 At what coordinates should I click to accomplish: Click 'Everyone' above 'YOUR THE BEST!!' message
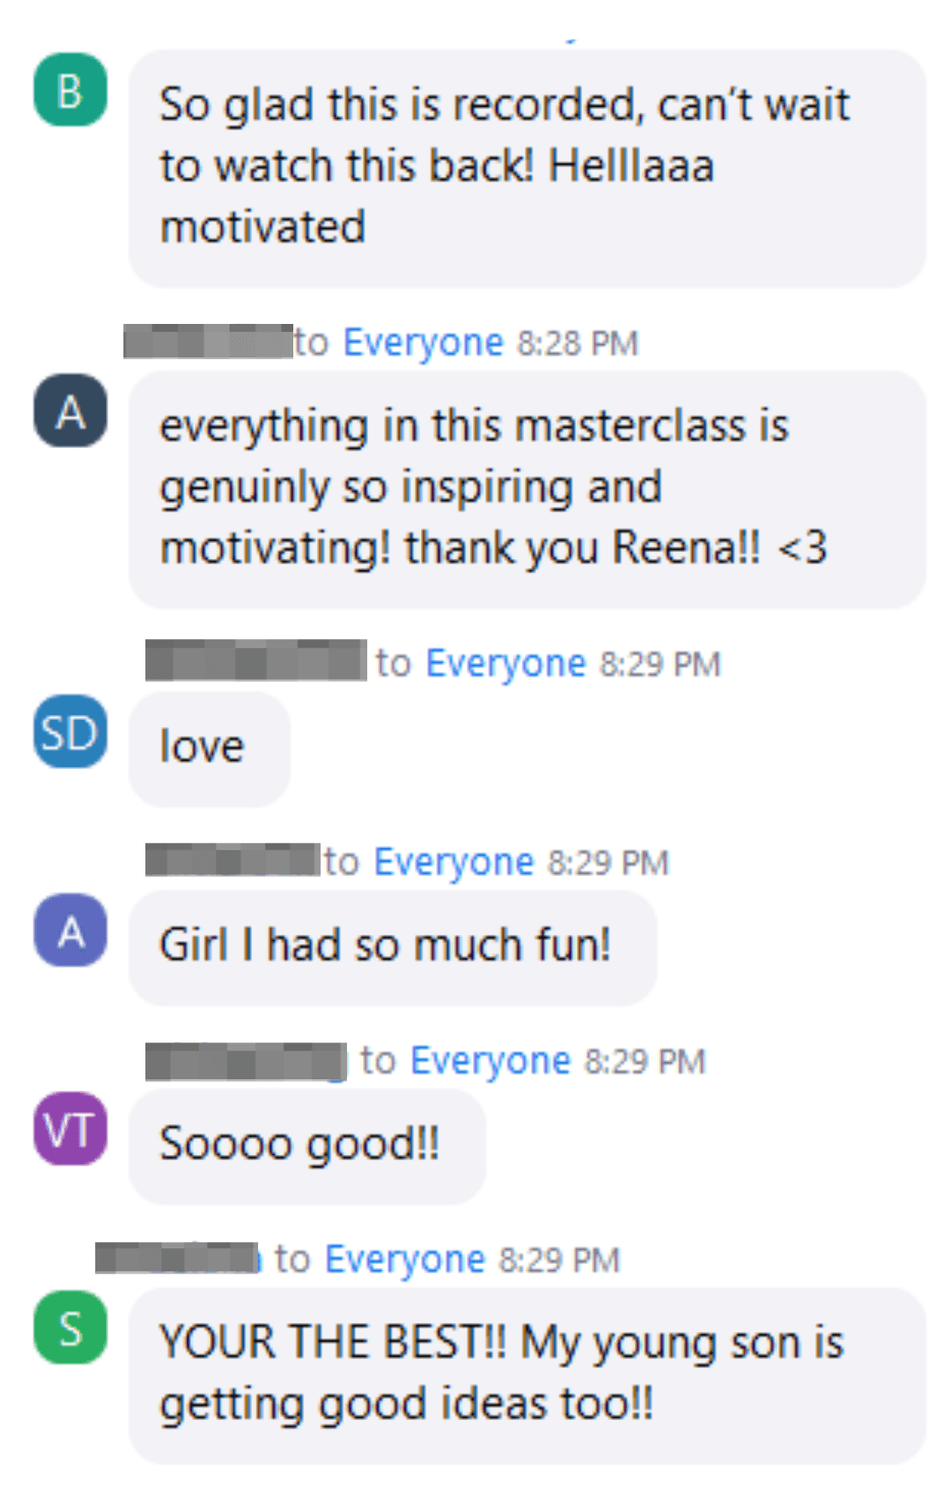pyautogui.click(x=405, y=1260)
